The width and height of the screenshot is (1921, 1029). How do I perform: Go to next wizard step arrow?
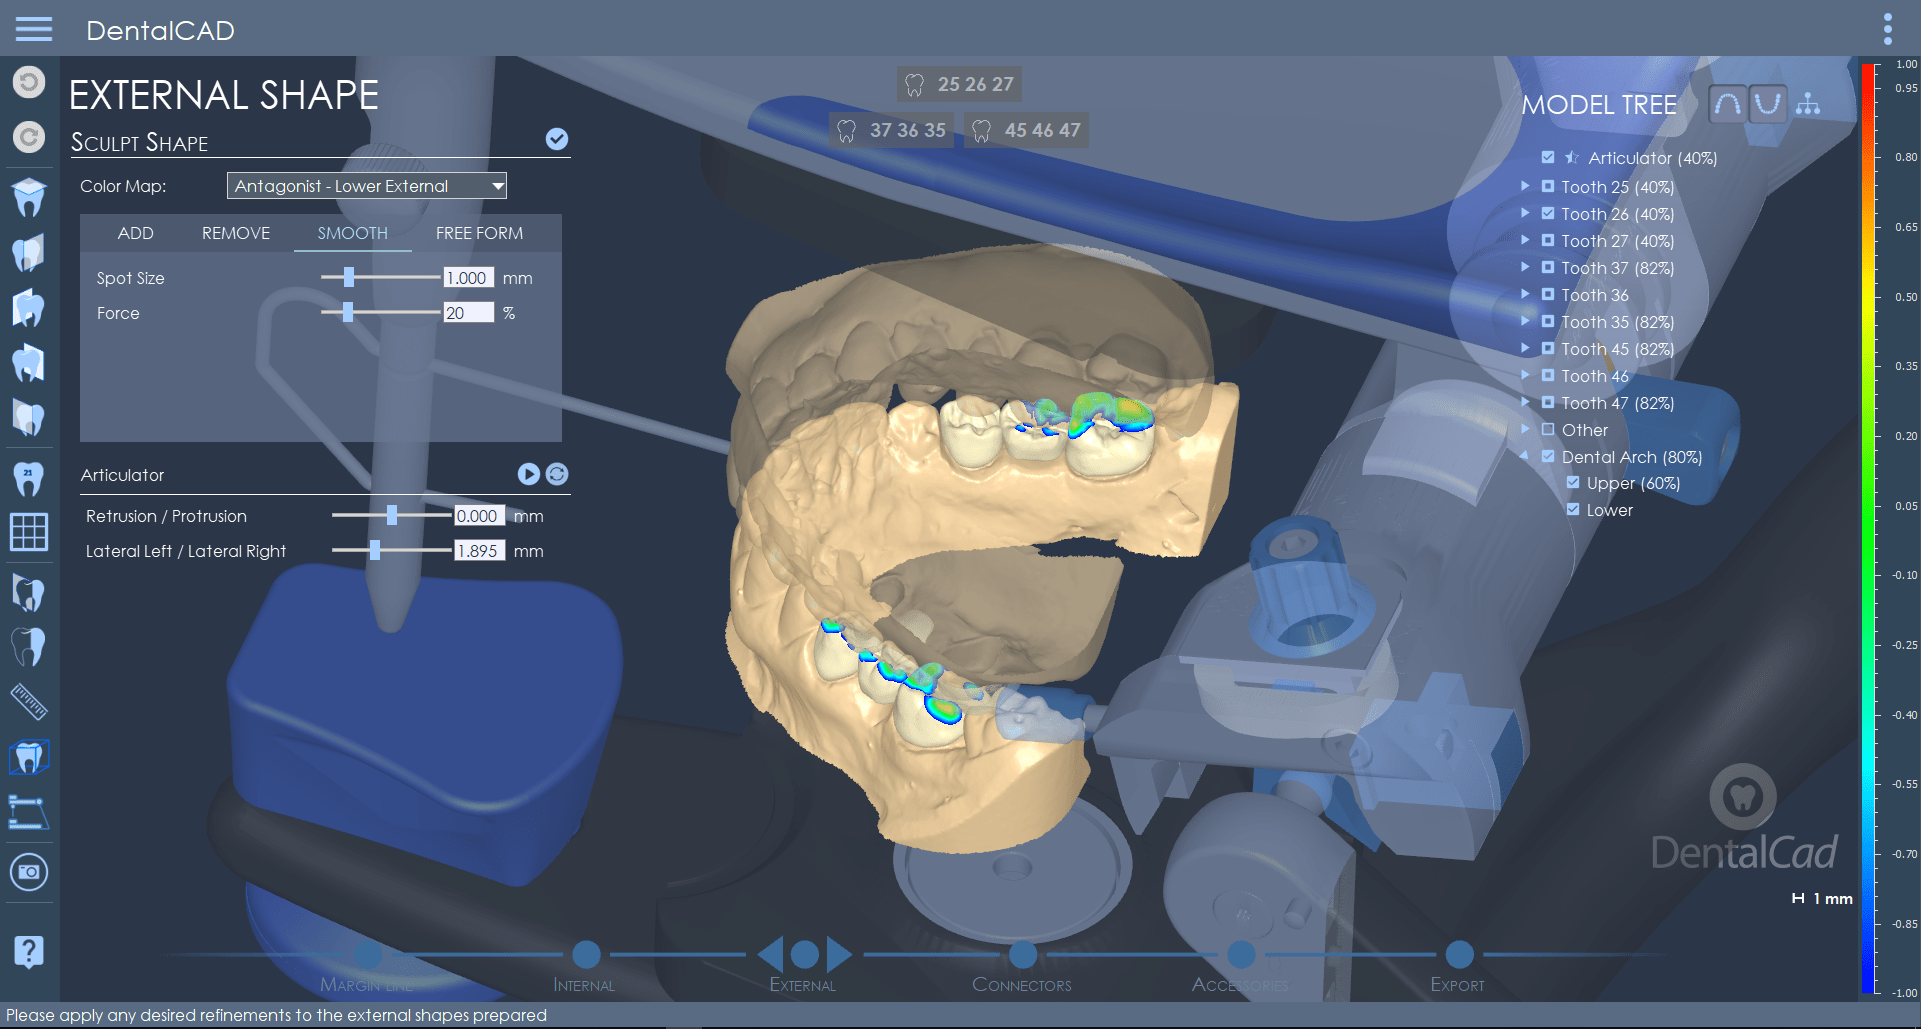tap(839, 954)
